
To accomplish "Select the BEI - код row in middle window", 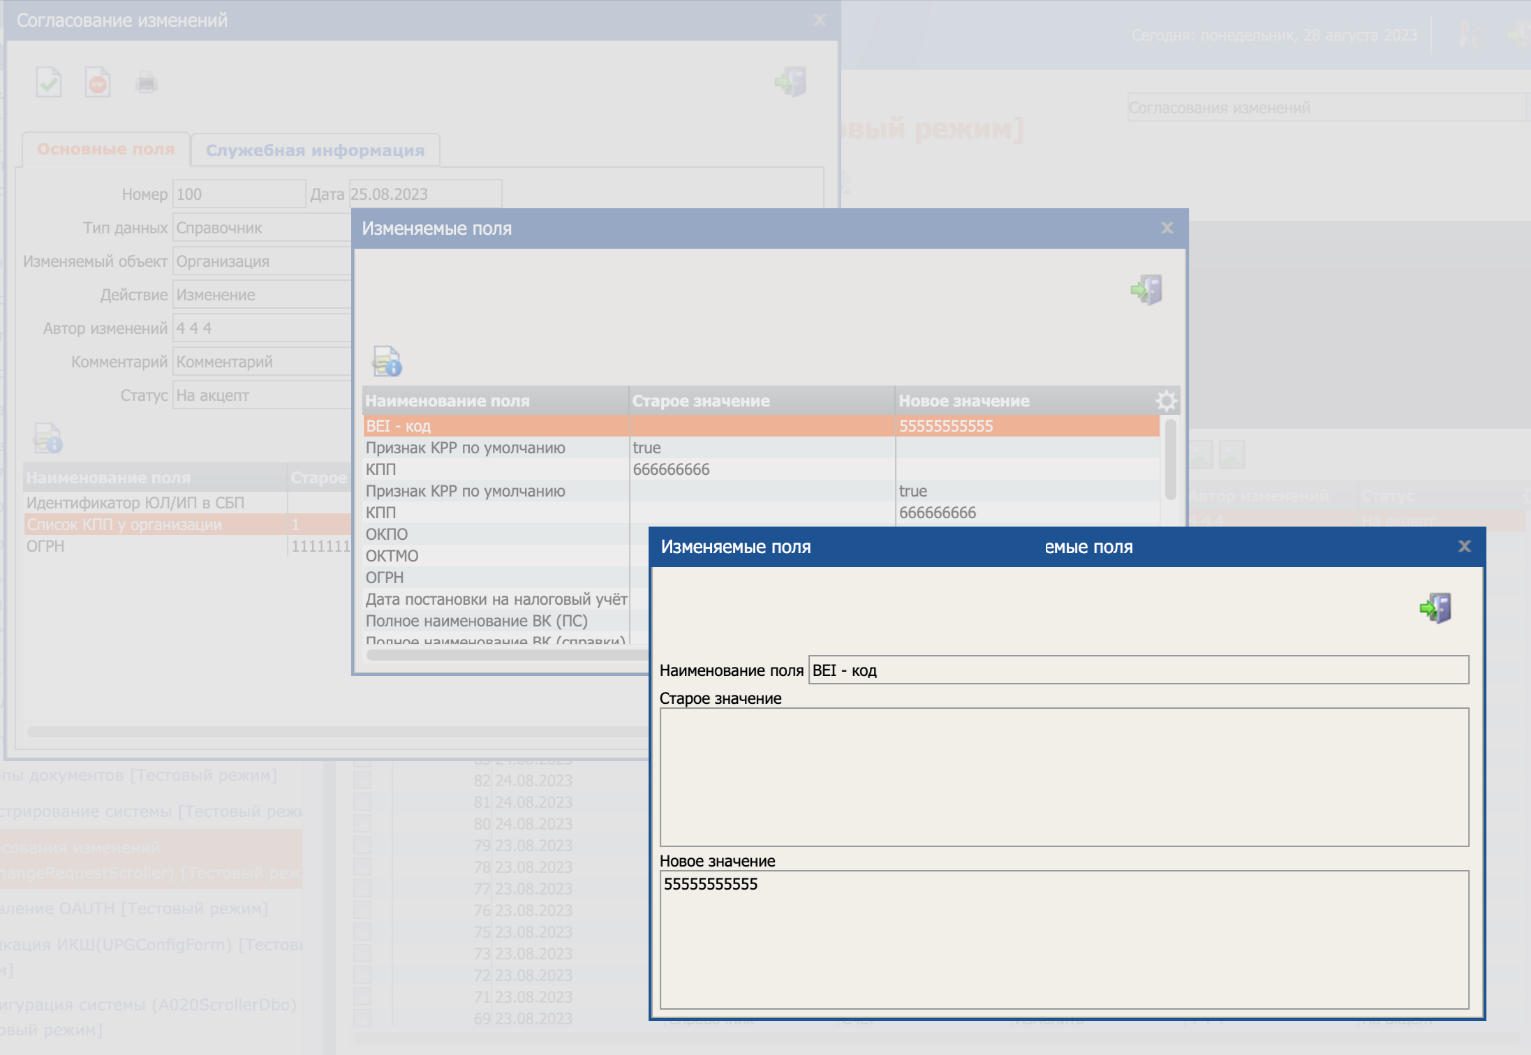I will (x=761, y=426).
